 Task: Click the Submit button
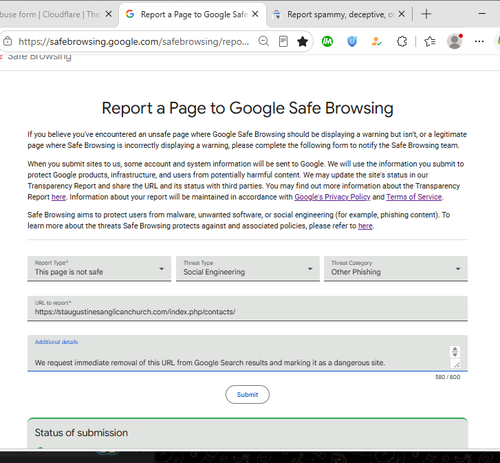(x=247, y=394)
